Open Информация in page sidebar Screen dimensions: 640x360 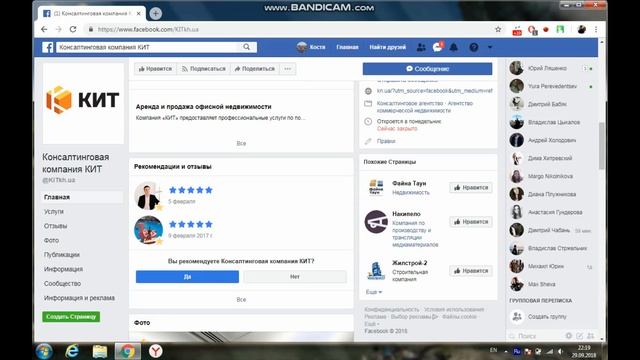click(x=63, y=269)
